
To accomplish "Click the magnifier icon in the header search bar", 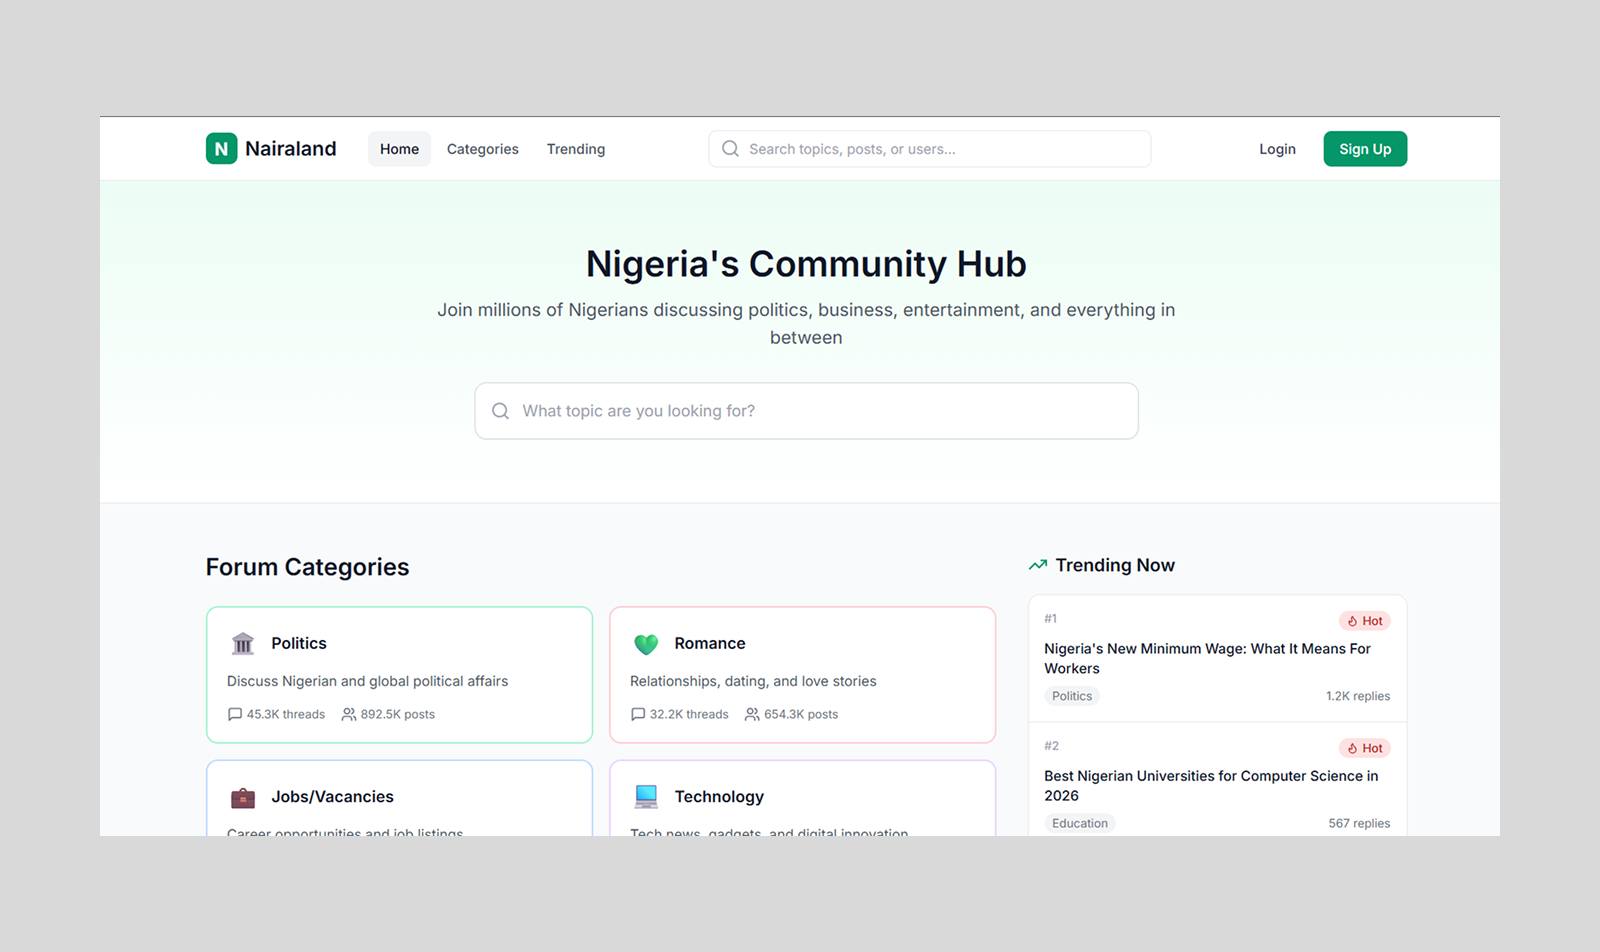I will pos(730,148).
